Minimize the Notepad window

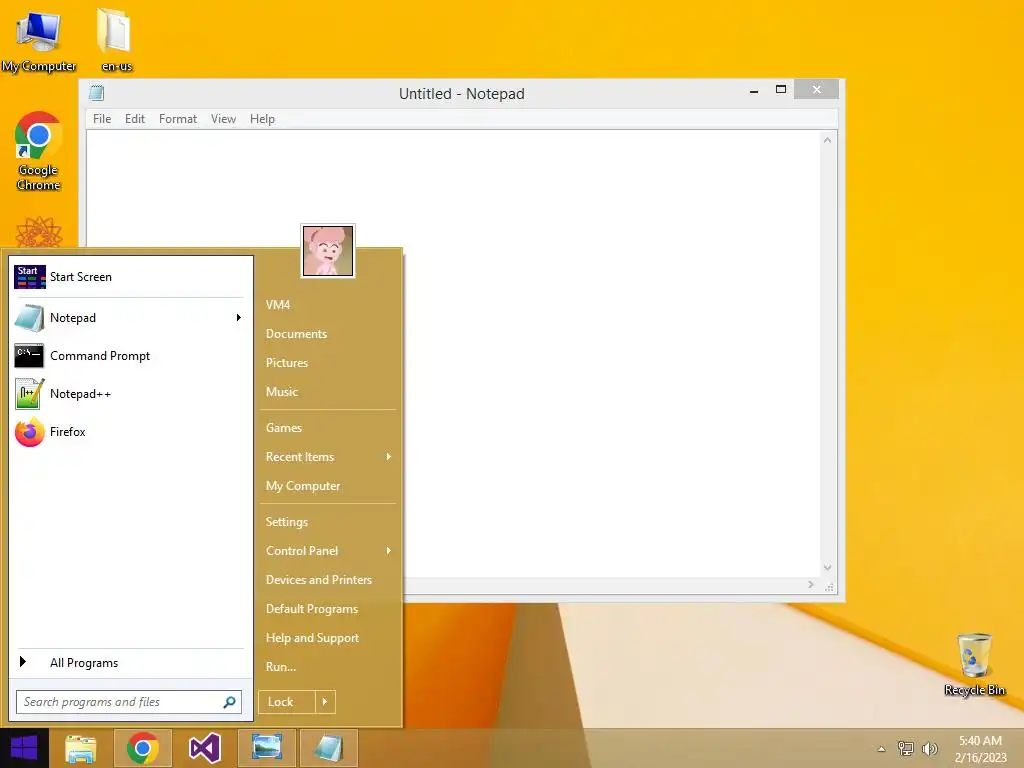coord(754,90)
